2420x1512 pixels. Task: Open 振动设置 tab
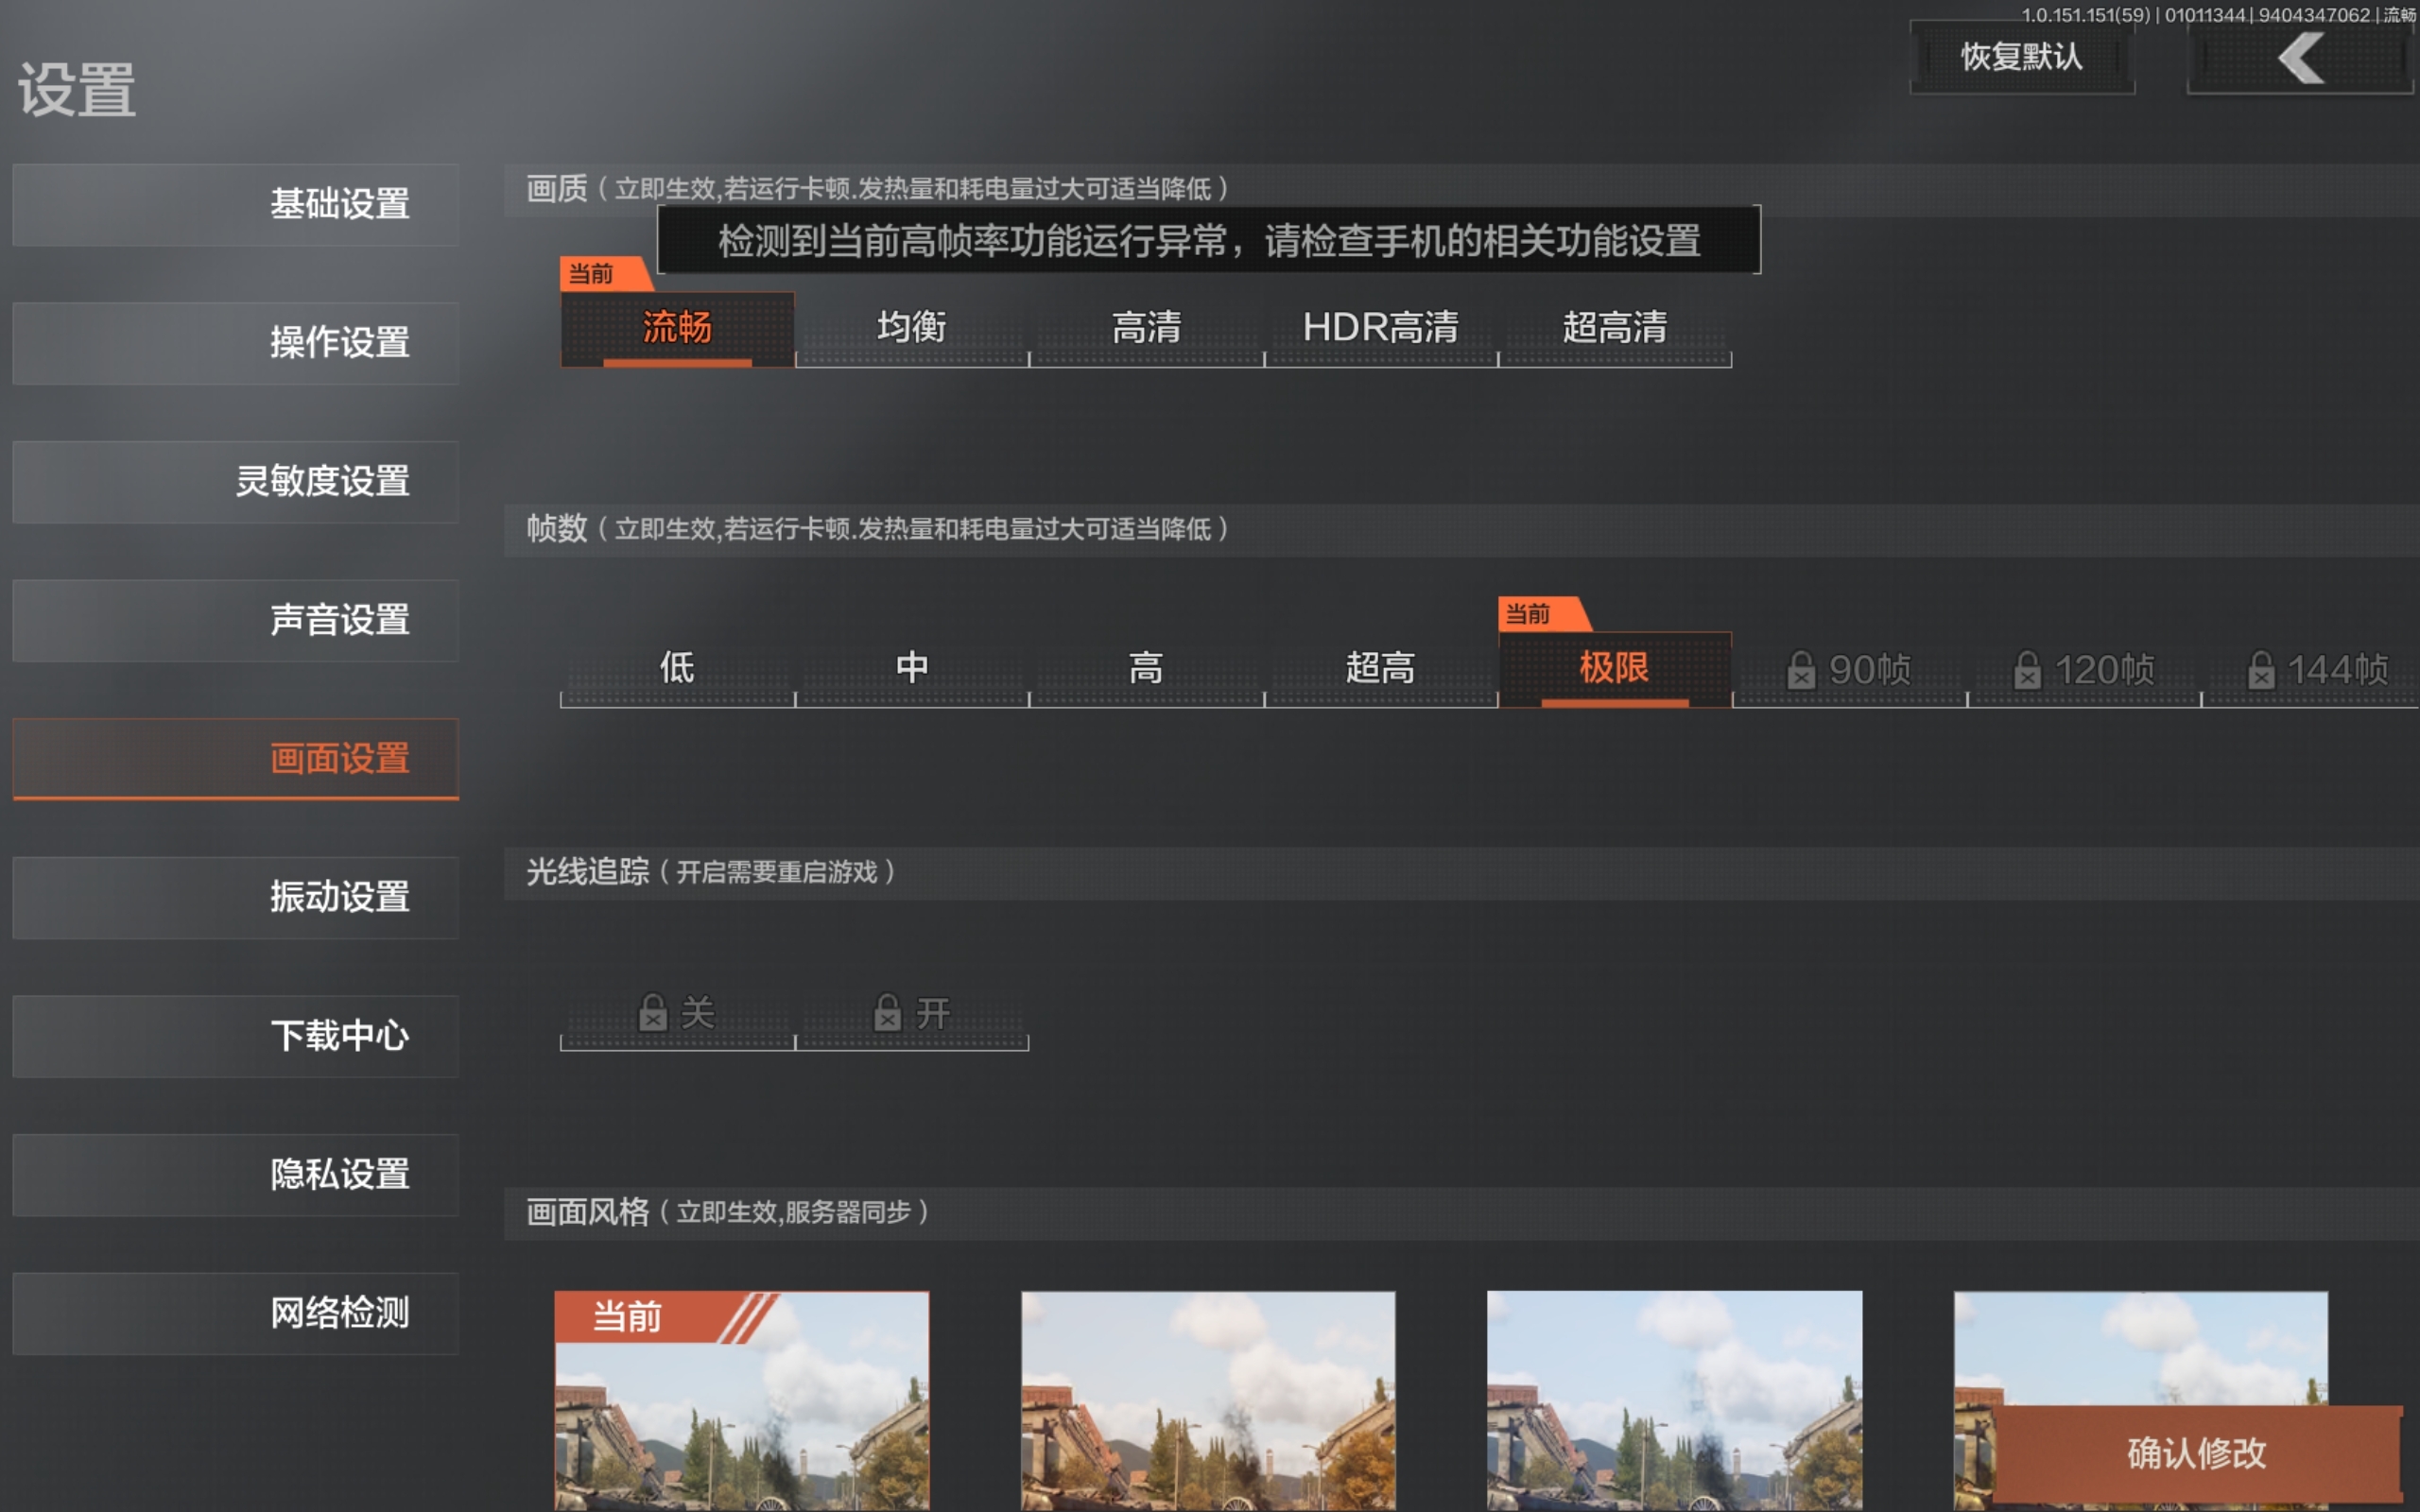(x=236, y=897)
